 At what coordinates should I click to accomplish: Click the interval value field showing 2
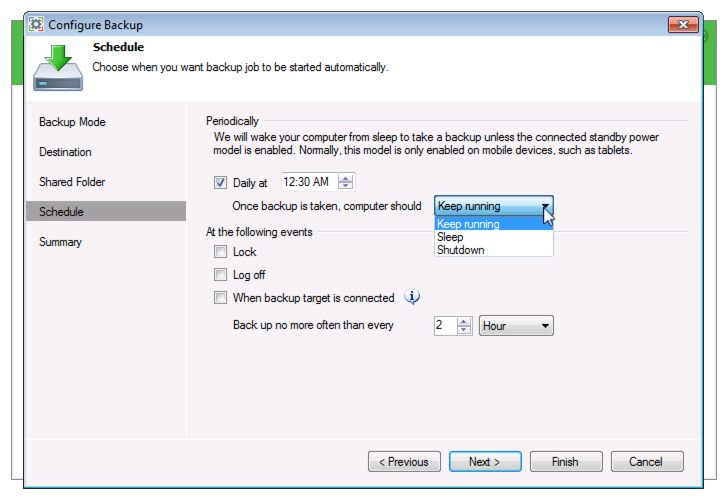(x=445, y=325)
